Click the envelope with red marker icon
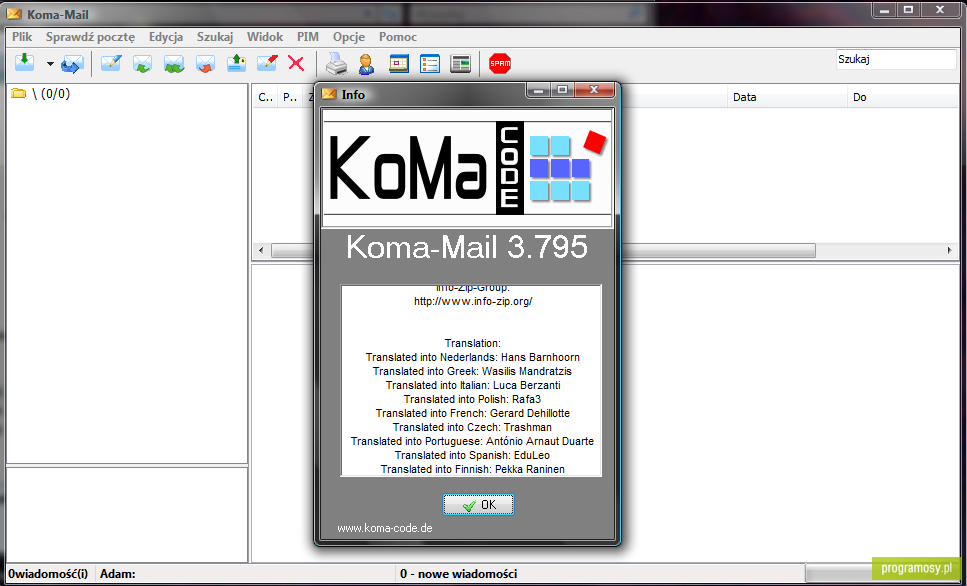 [267, 63]
